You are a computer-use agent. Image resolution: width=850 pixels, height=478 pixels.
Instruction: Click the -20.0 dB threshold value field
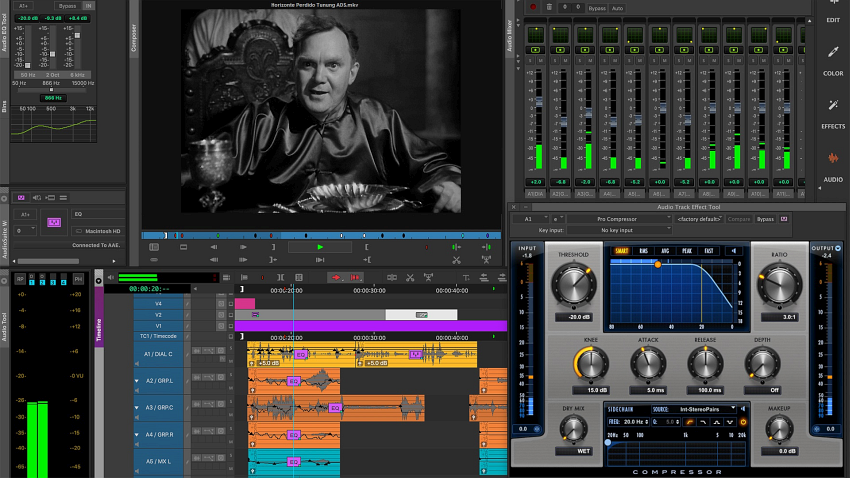pos(574,317)
